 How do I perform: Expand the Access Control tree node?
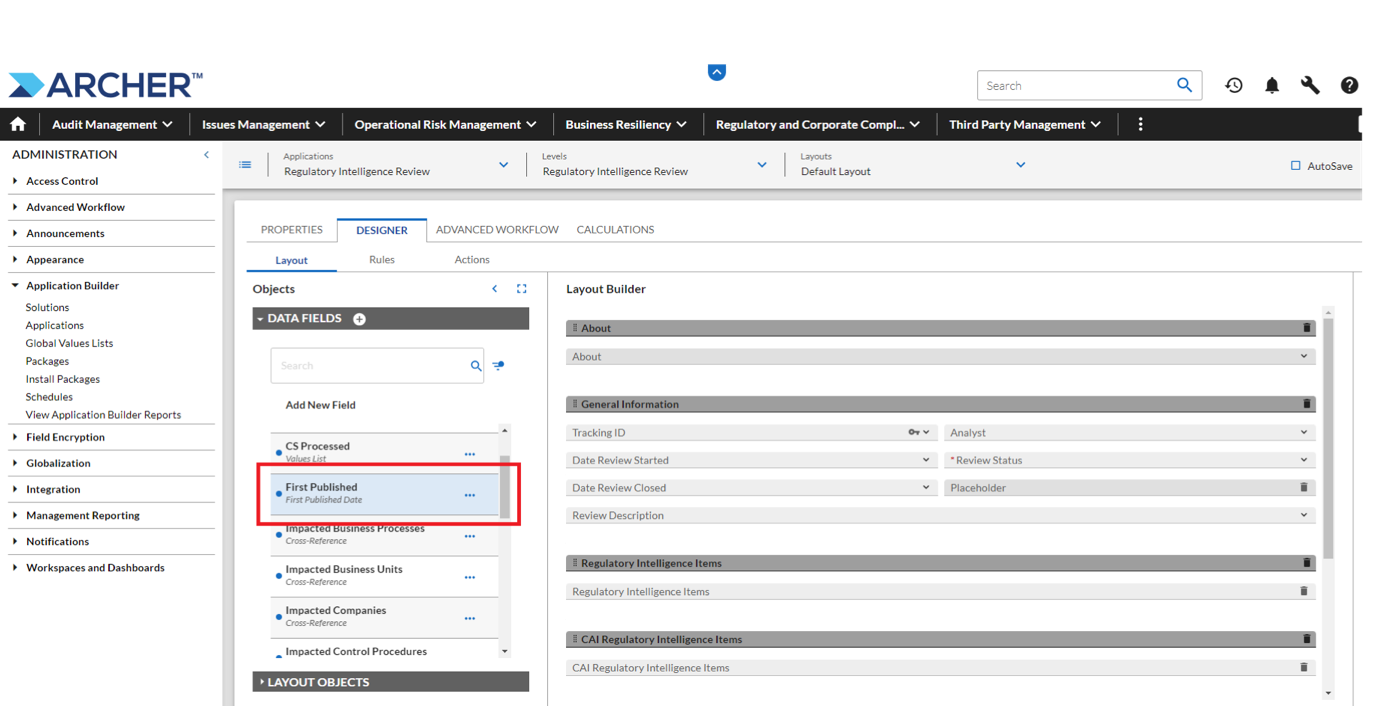pyautogui.click(x=15, y=181)
